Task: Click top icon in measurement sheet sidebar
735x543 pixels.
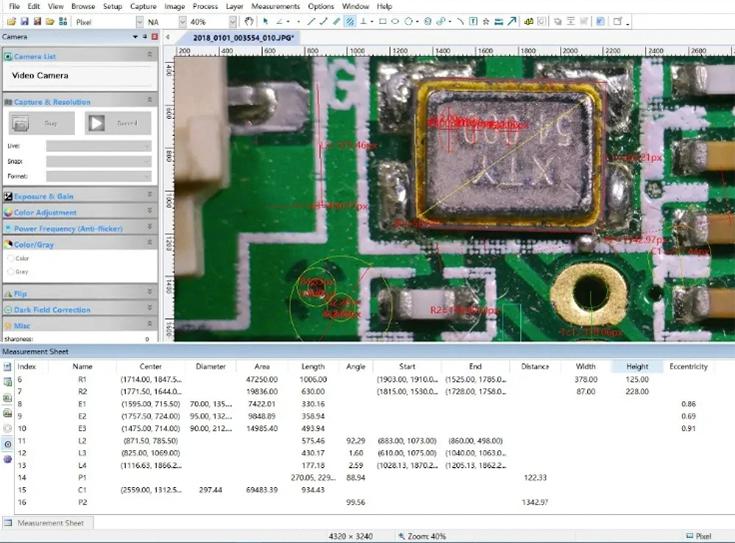Action: (7, 367)
